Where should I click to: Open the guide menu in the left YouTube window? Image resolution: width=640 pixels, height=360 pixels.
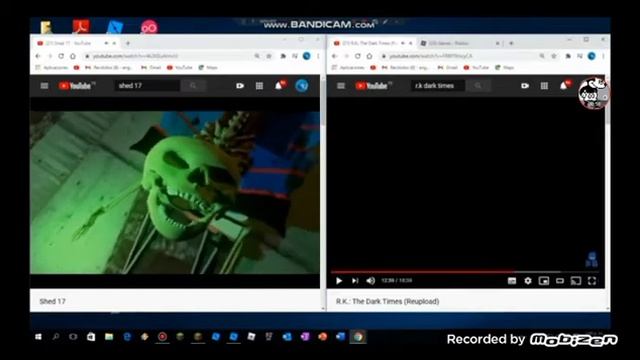(x=44, y=86)
